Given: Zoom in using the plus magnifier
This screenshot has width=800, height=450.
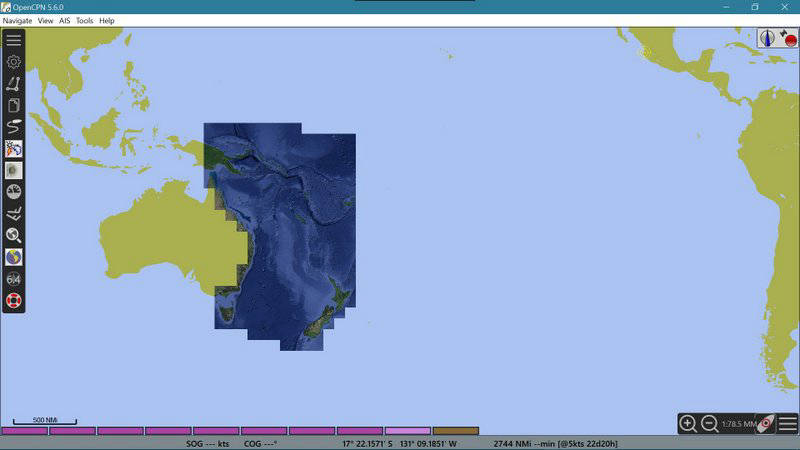Looking at the screenshot, I should (x=688, y=423).
